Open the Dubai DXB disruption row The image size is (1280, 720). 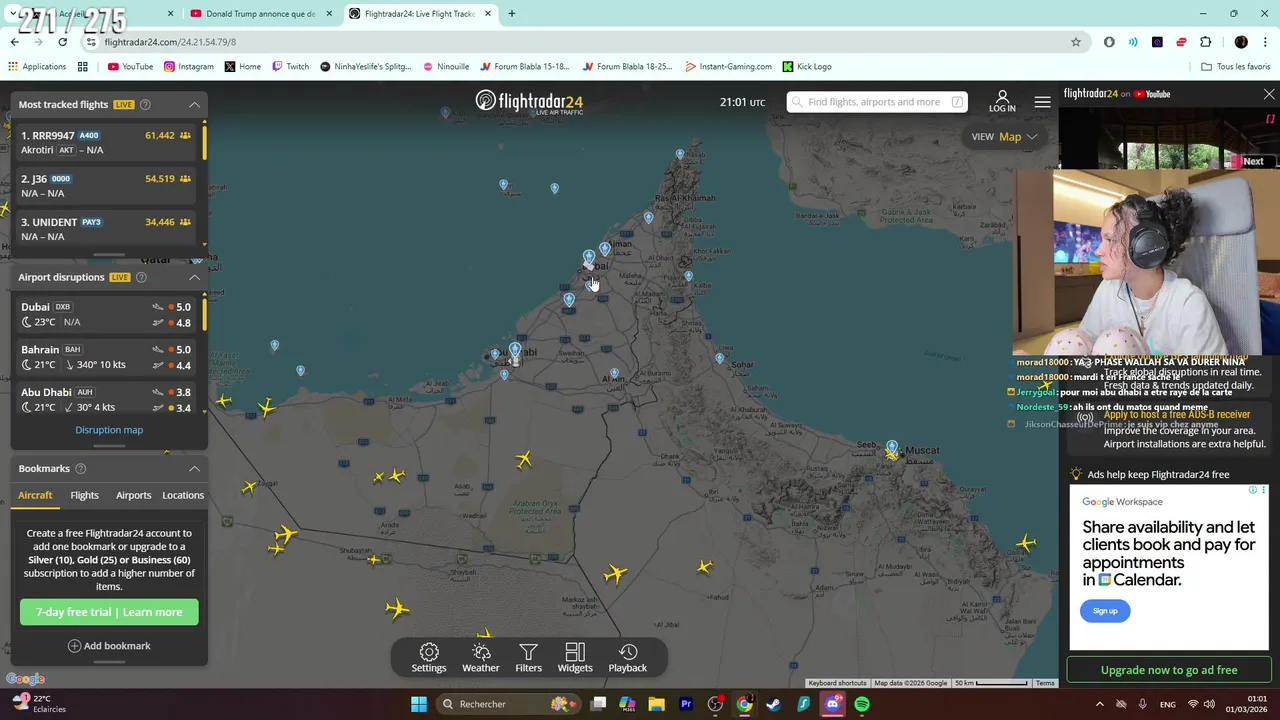pos(107,314)
